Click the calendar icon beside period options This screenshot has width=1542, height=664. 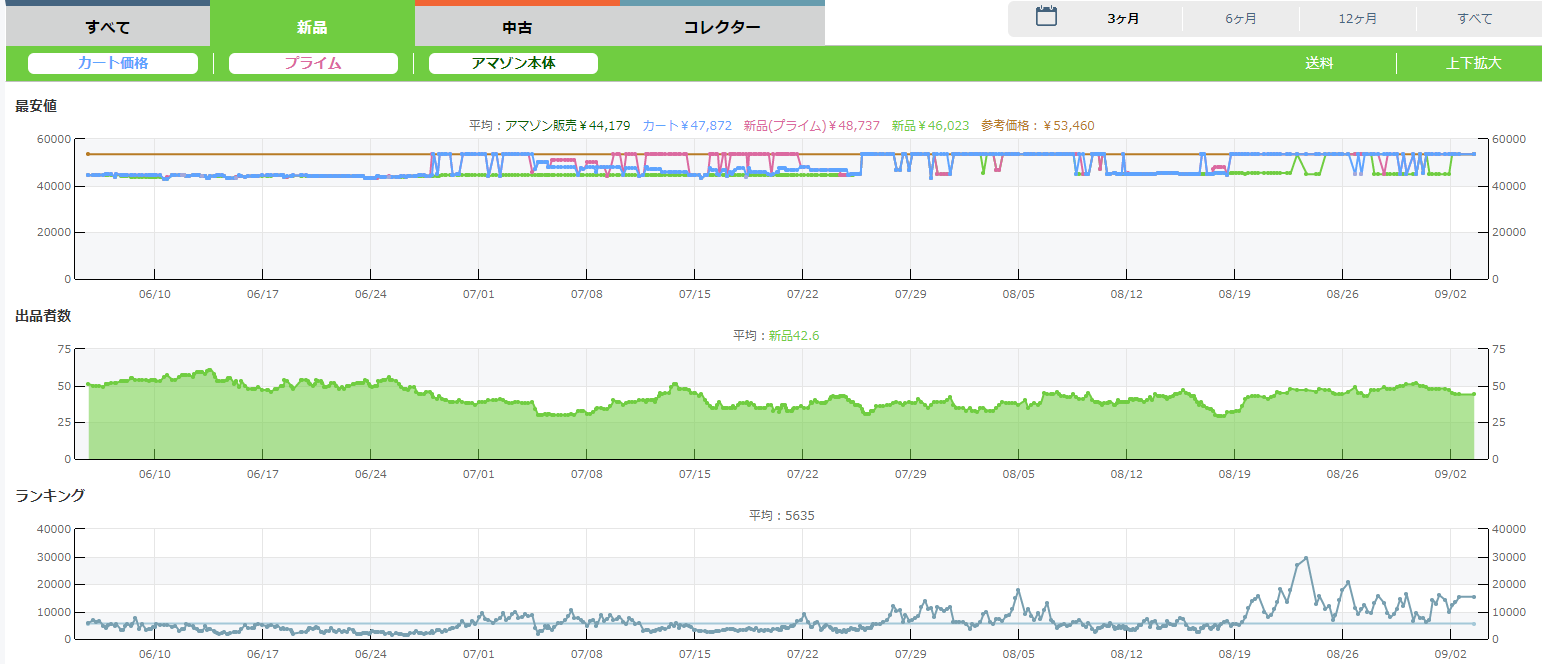[1046, 16]
